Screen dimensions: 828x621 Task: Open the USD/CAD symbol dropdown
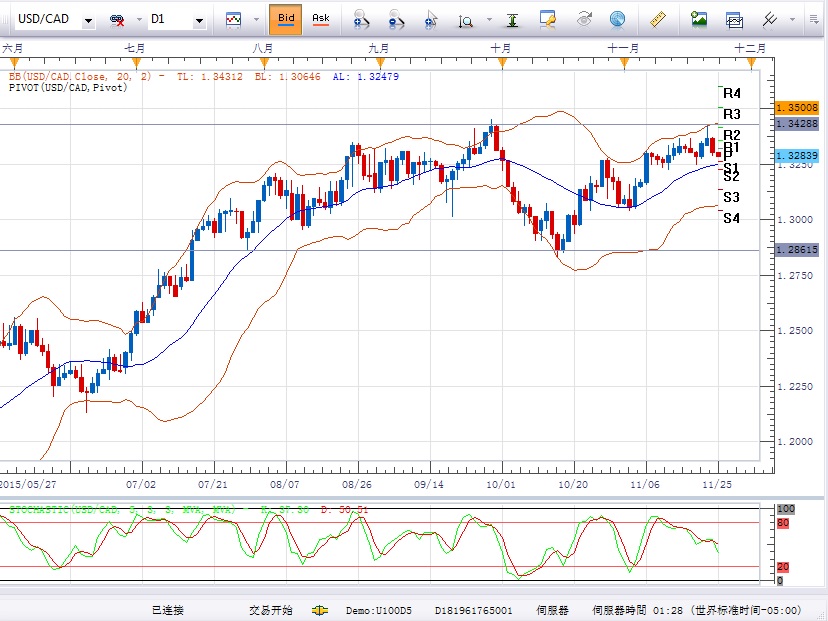pos(88,21)
